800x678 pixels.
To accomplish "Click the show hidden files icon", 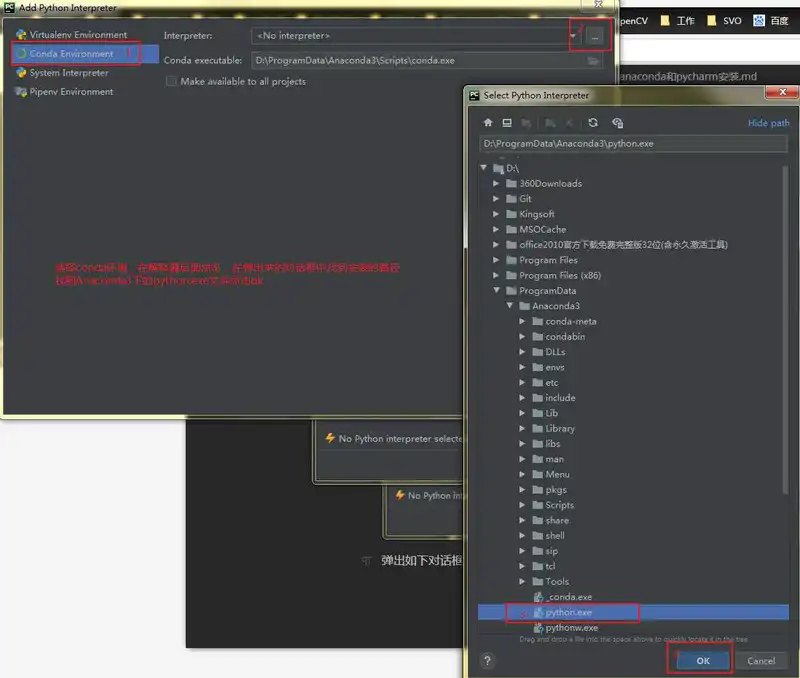I will click(617, 123).
